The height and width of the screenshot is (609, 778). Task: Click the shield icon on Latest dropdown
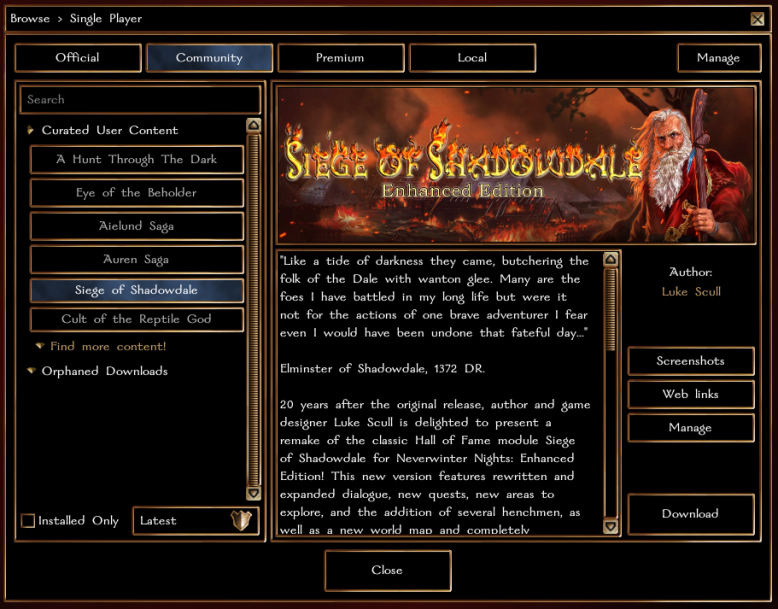click(241, 520)
